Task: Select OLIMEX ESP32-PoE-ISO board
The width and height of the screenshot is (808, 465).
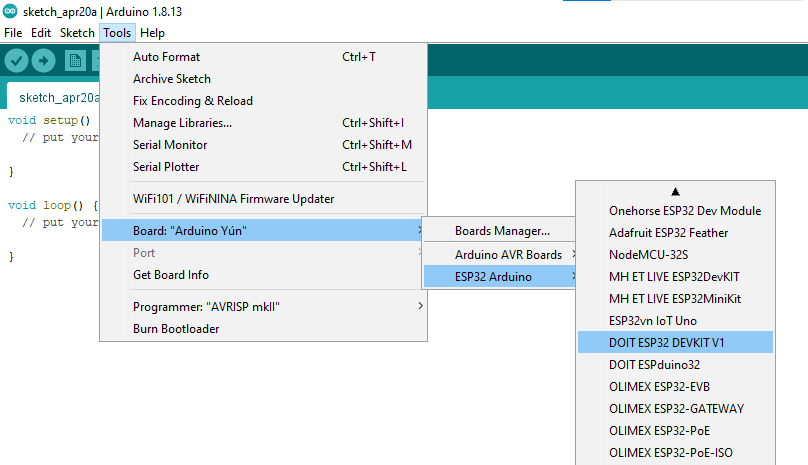Action: click(675, 453)
